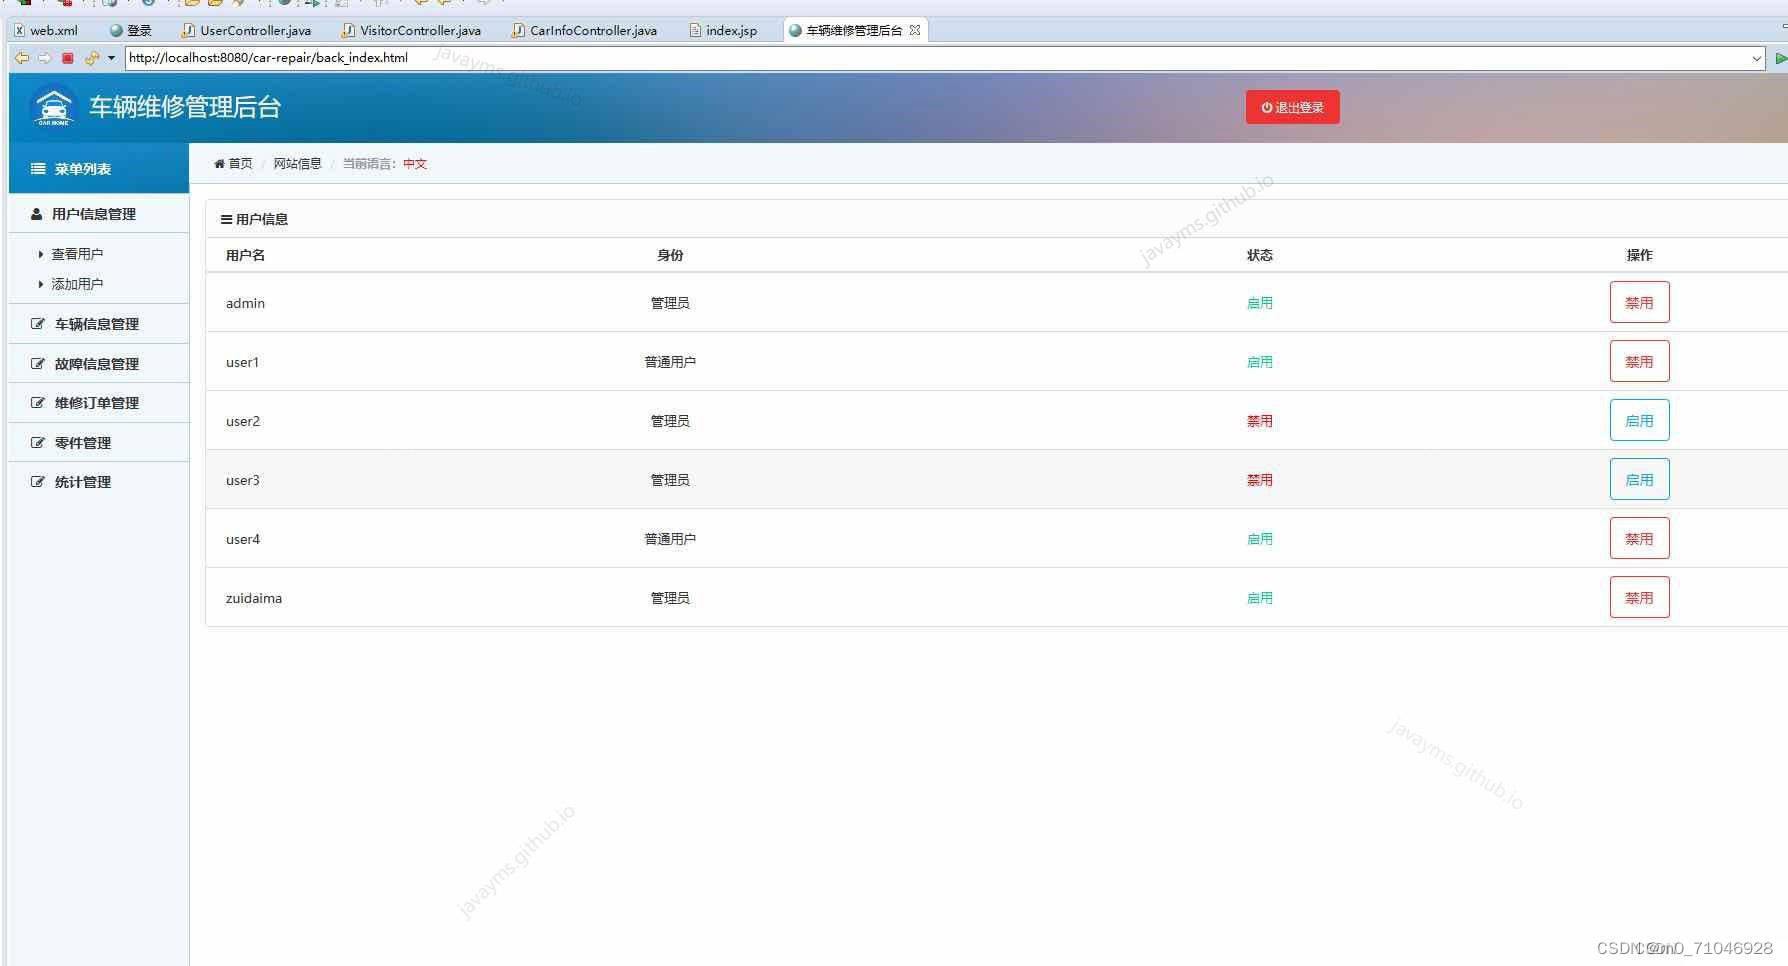Click the user icon beside 用户信息管理
The height and width of the screenshot is (966, 1788).
click(x=36, y=213)
